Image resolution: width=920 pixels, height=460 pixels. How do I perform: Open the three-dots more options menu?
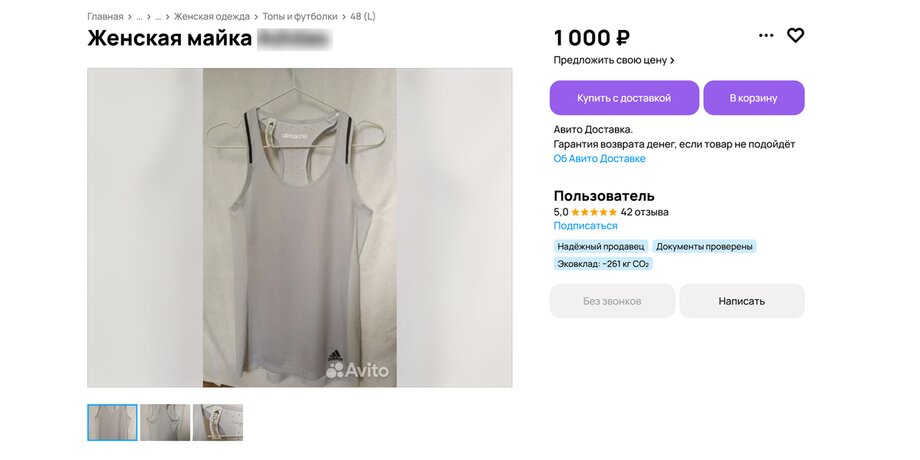point(766,35)
